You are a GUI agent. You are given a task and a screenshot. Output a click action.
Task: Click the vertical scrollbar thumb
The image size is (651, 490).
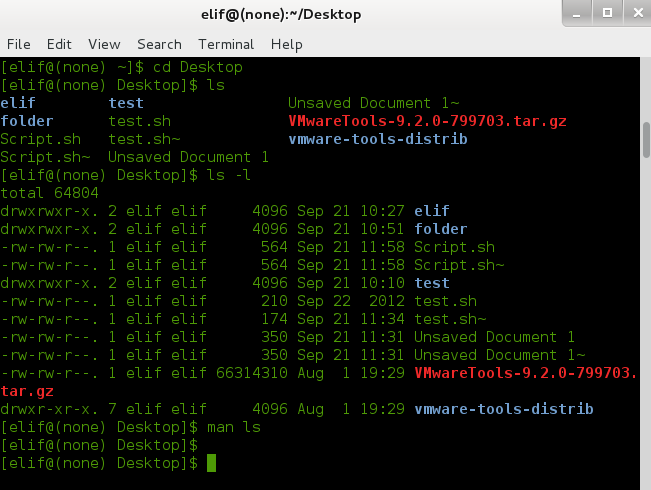coord(646,140)
